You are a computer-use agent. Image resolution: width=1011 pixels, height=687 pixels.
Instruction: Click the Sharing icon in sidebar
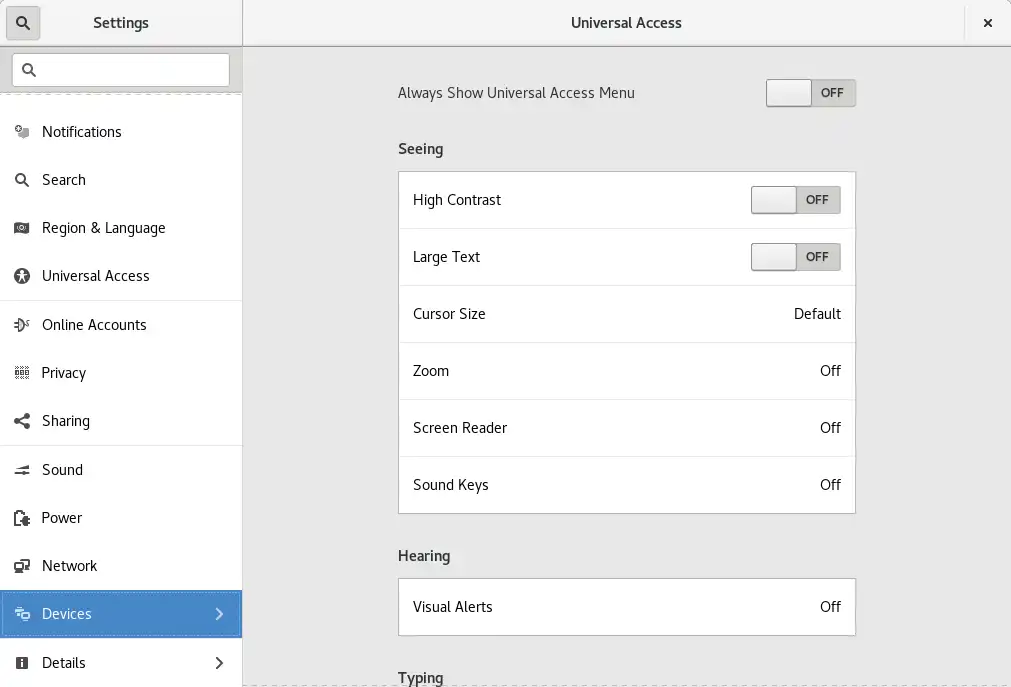click(x=22, y=421)
